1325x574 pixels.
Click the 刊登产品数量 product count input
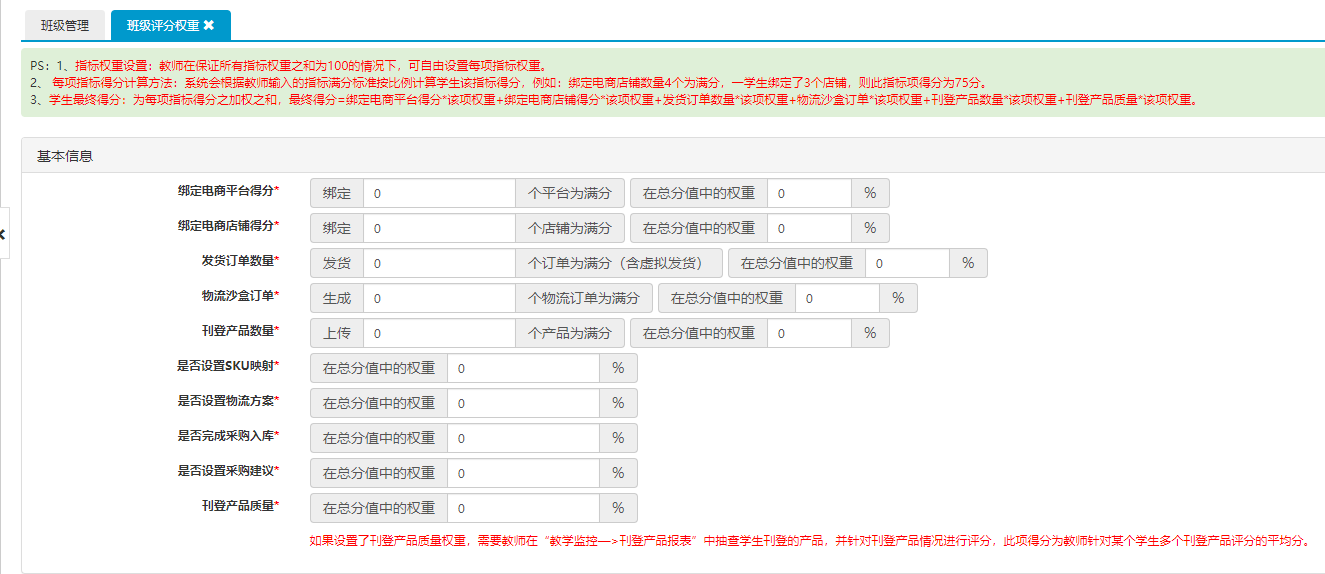click(439, 333)
